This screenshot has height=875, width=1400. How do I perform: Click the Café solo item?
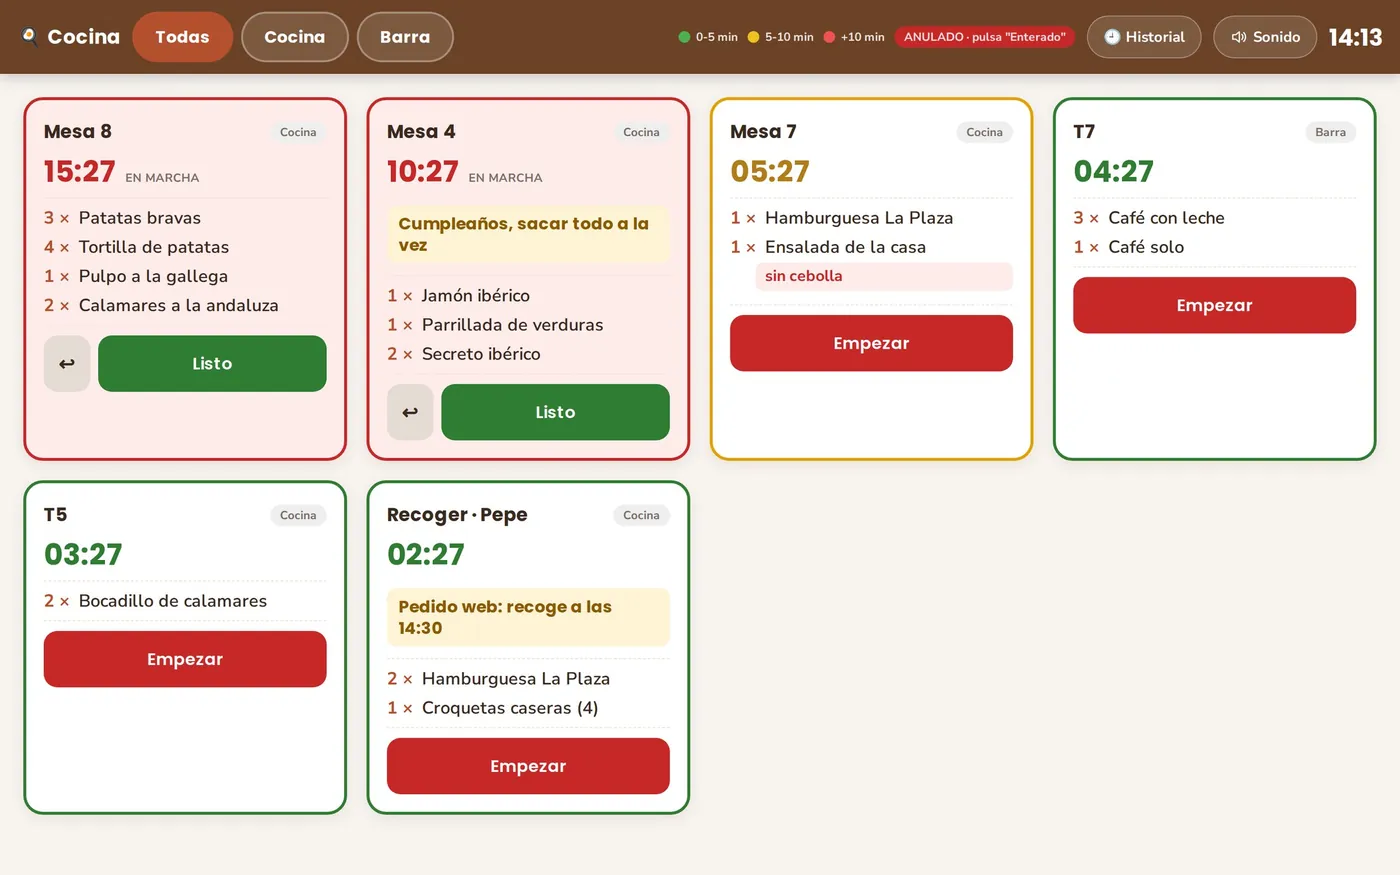point(1214,247)
